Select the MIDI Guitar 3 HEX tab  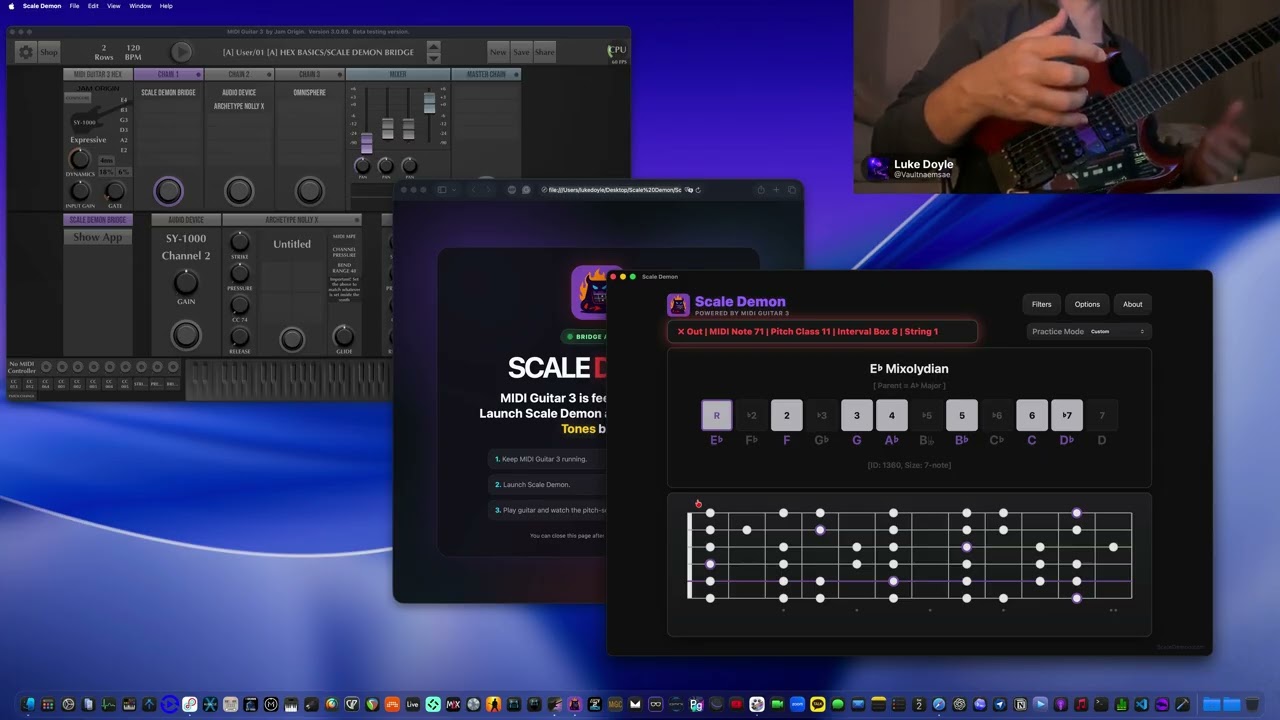(x=97, y=74)
